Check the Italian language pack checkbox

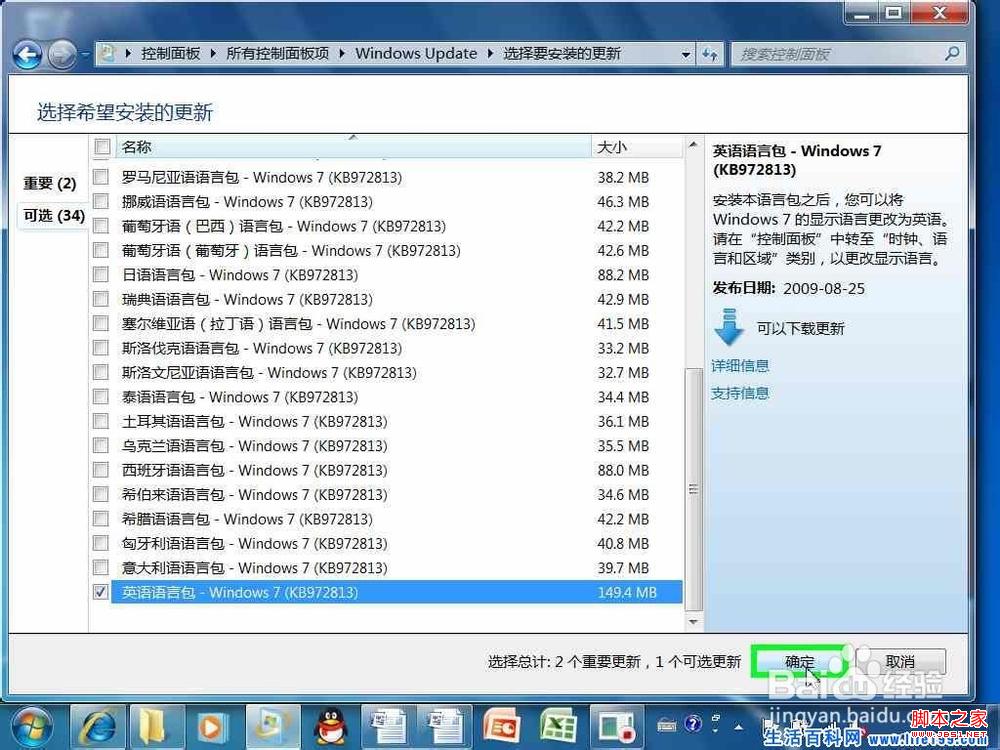(101, 568)
